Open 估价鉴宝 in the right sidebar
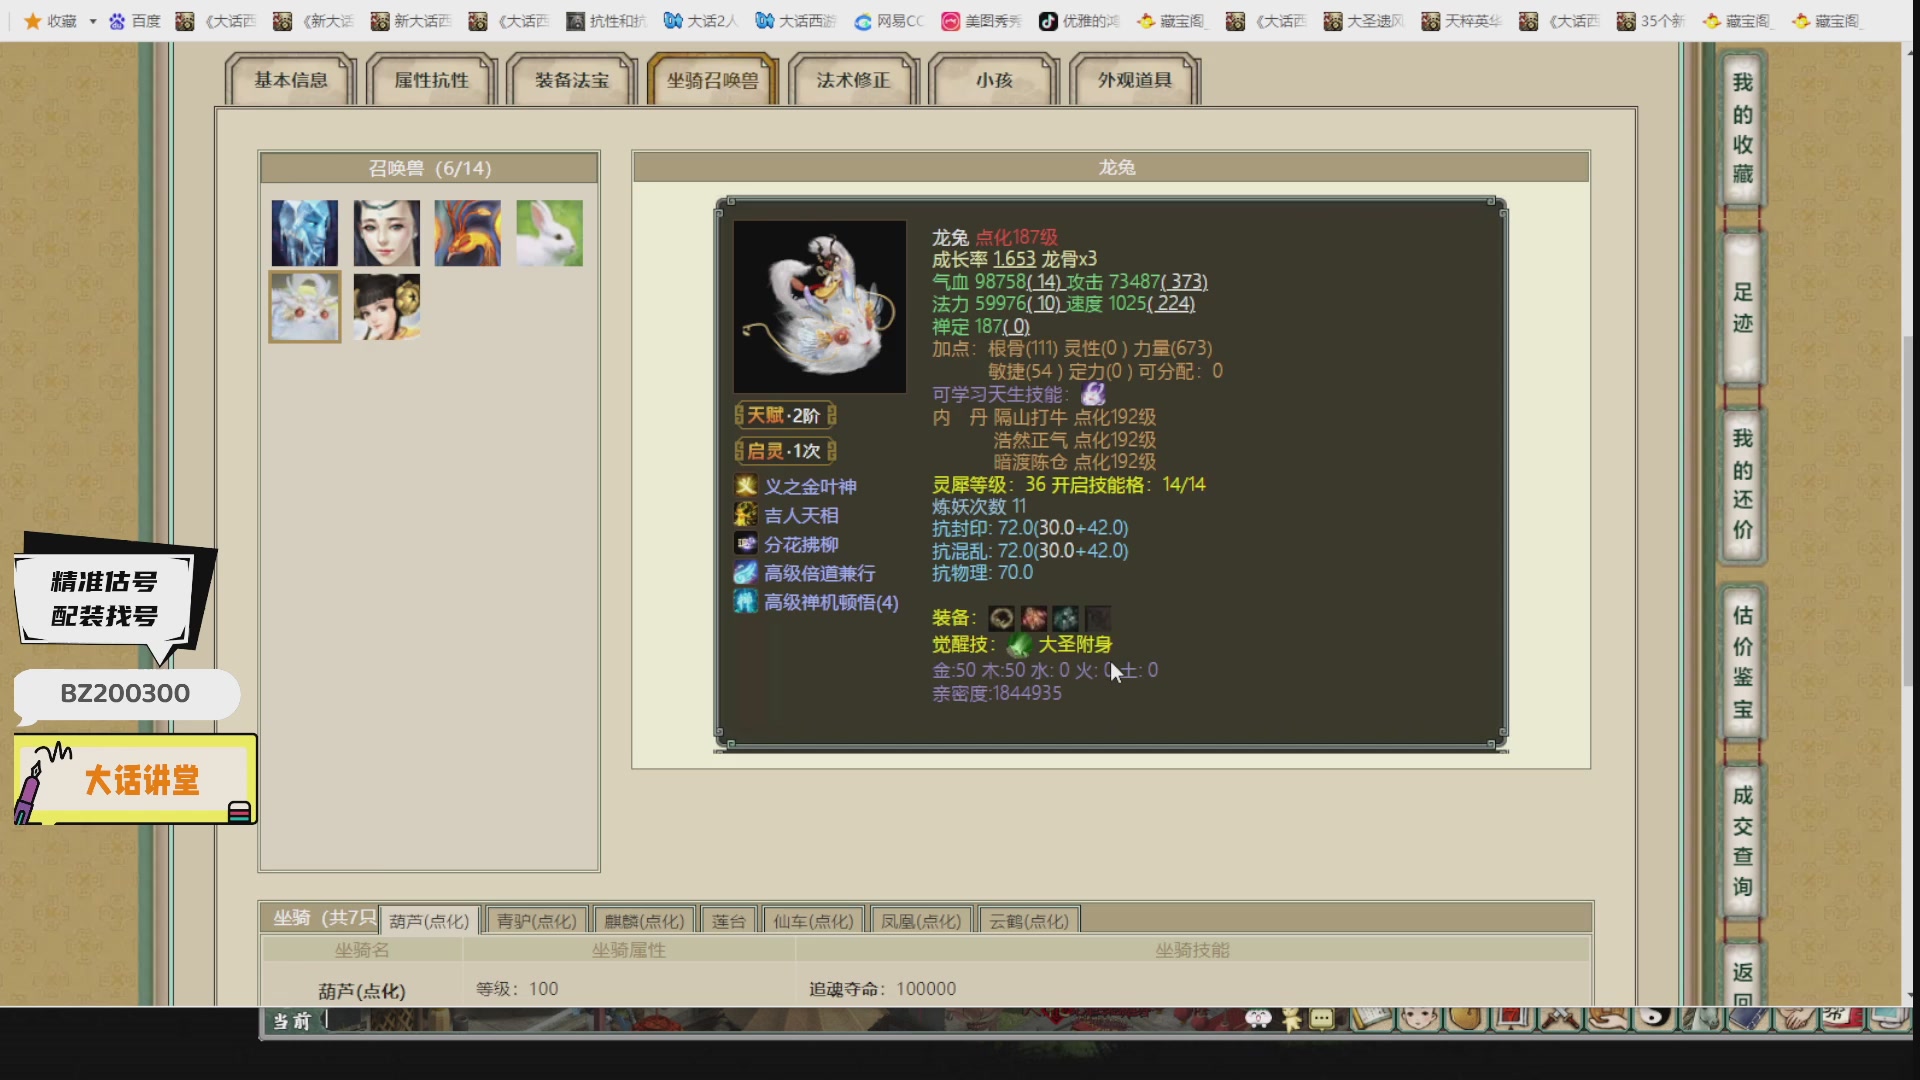This screenshot has width=1920, height=1080. pyautogui.click(x=1743, y=662)
